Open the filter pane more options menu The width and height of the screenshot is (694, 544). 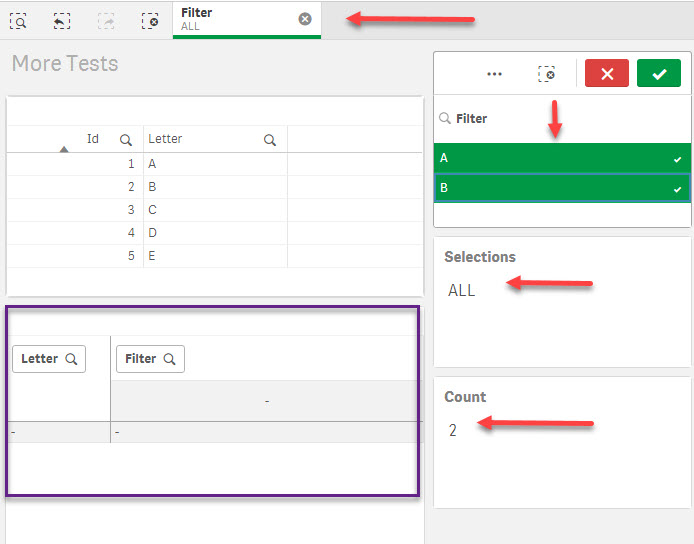pos(494,74)
